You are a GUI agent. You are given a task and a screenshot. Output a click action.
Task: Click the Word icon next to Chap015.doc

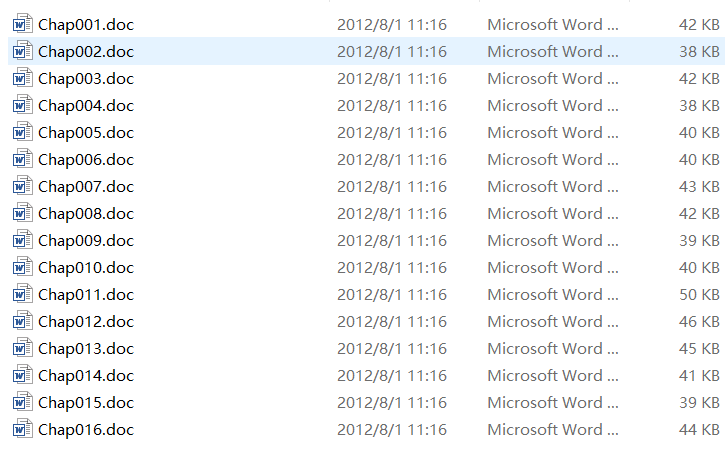22,402
